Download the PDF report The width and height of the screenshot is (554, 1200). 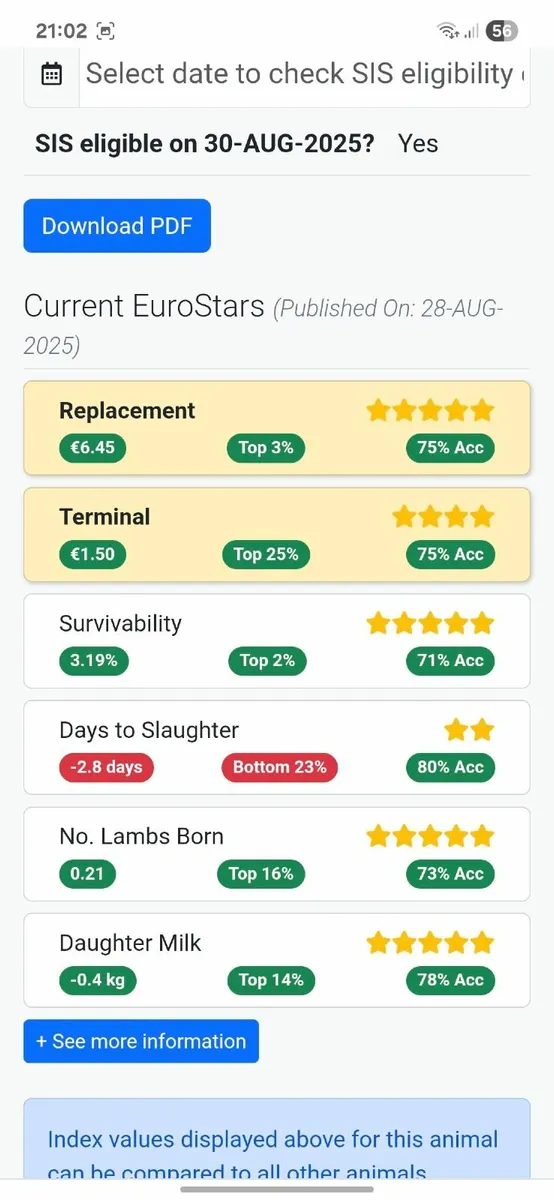click(117, 226)
